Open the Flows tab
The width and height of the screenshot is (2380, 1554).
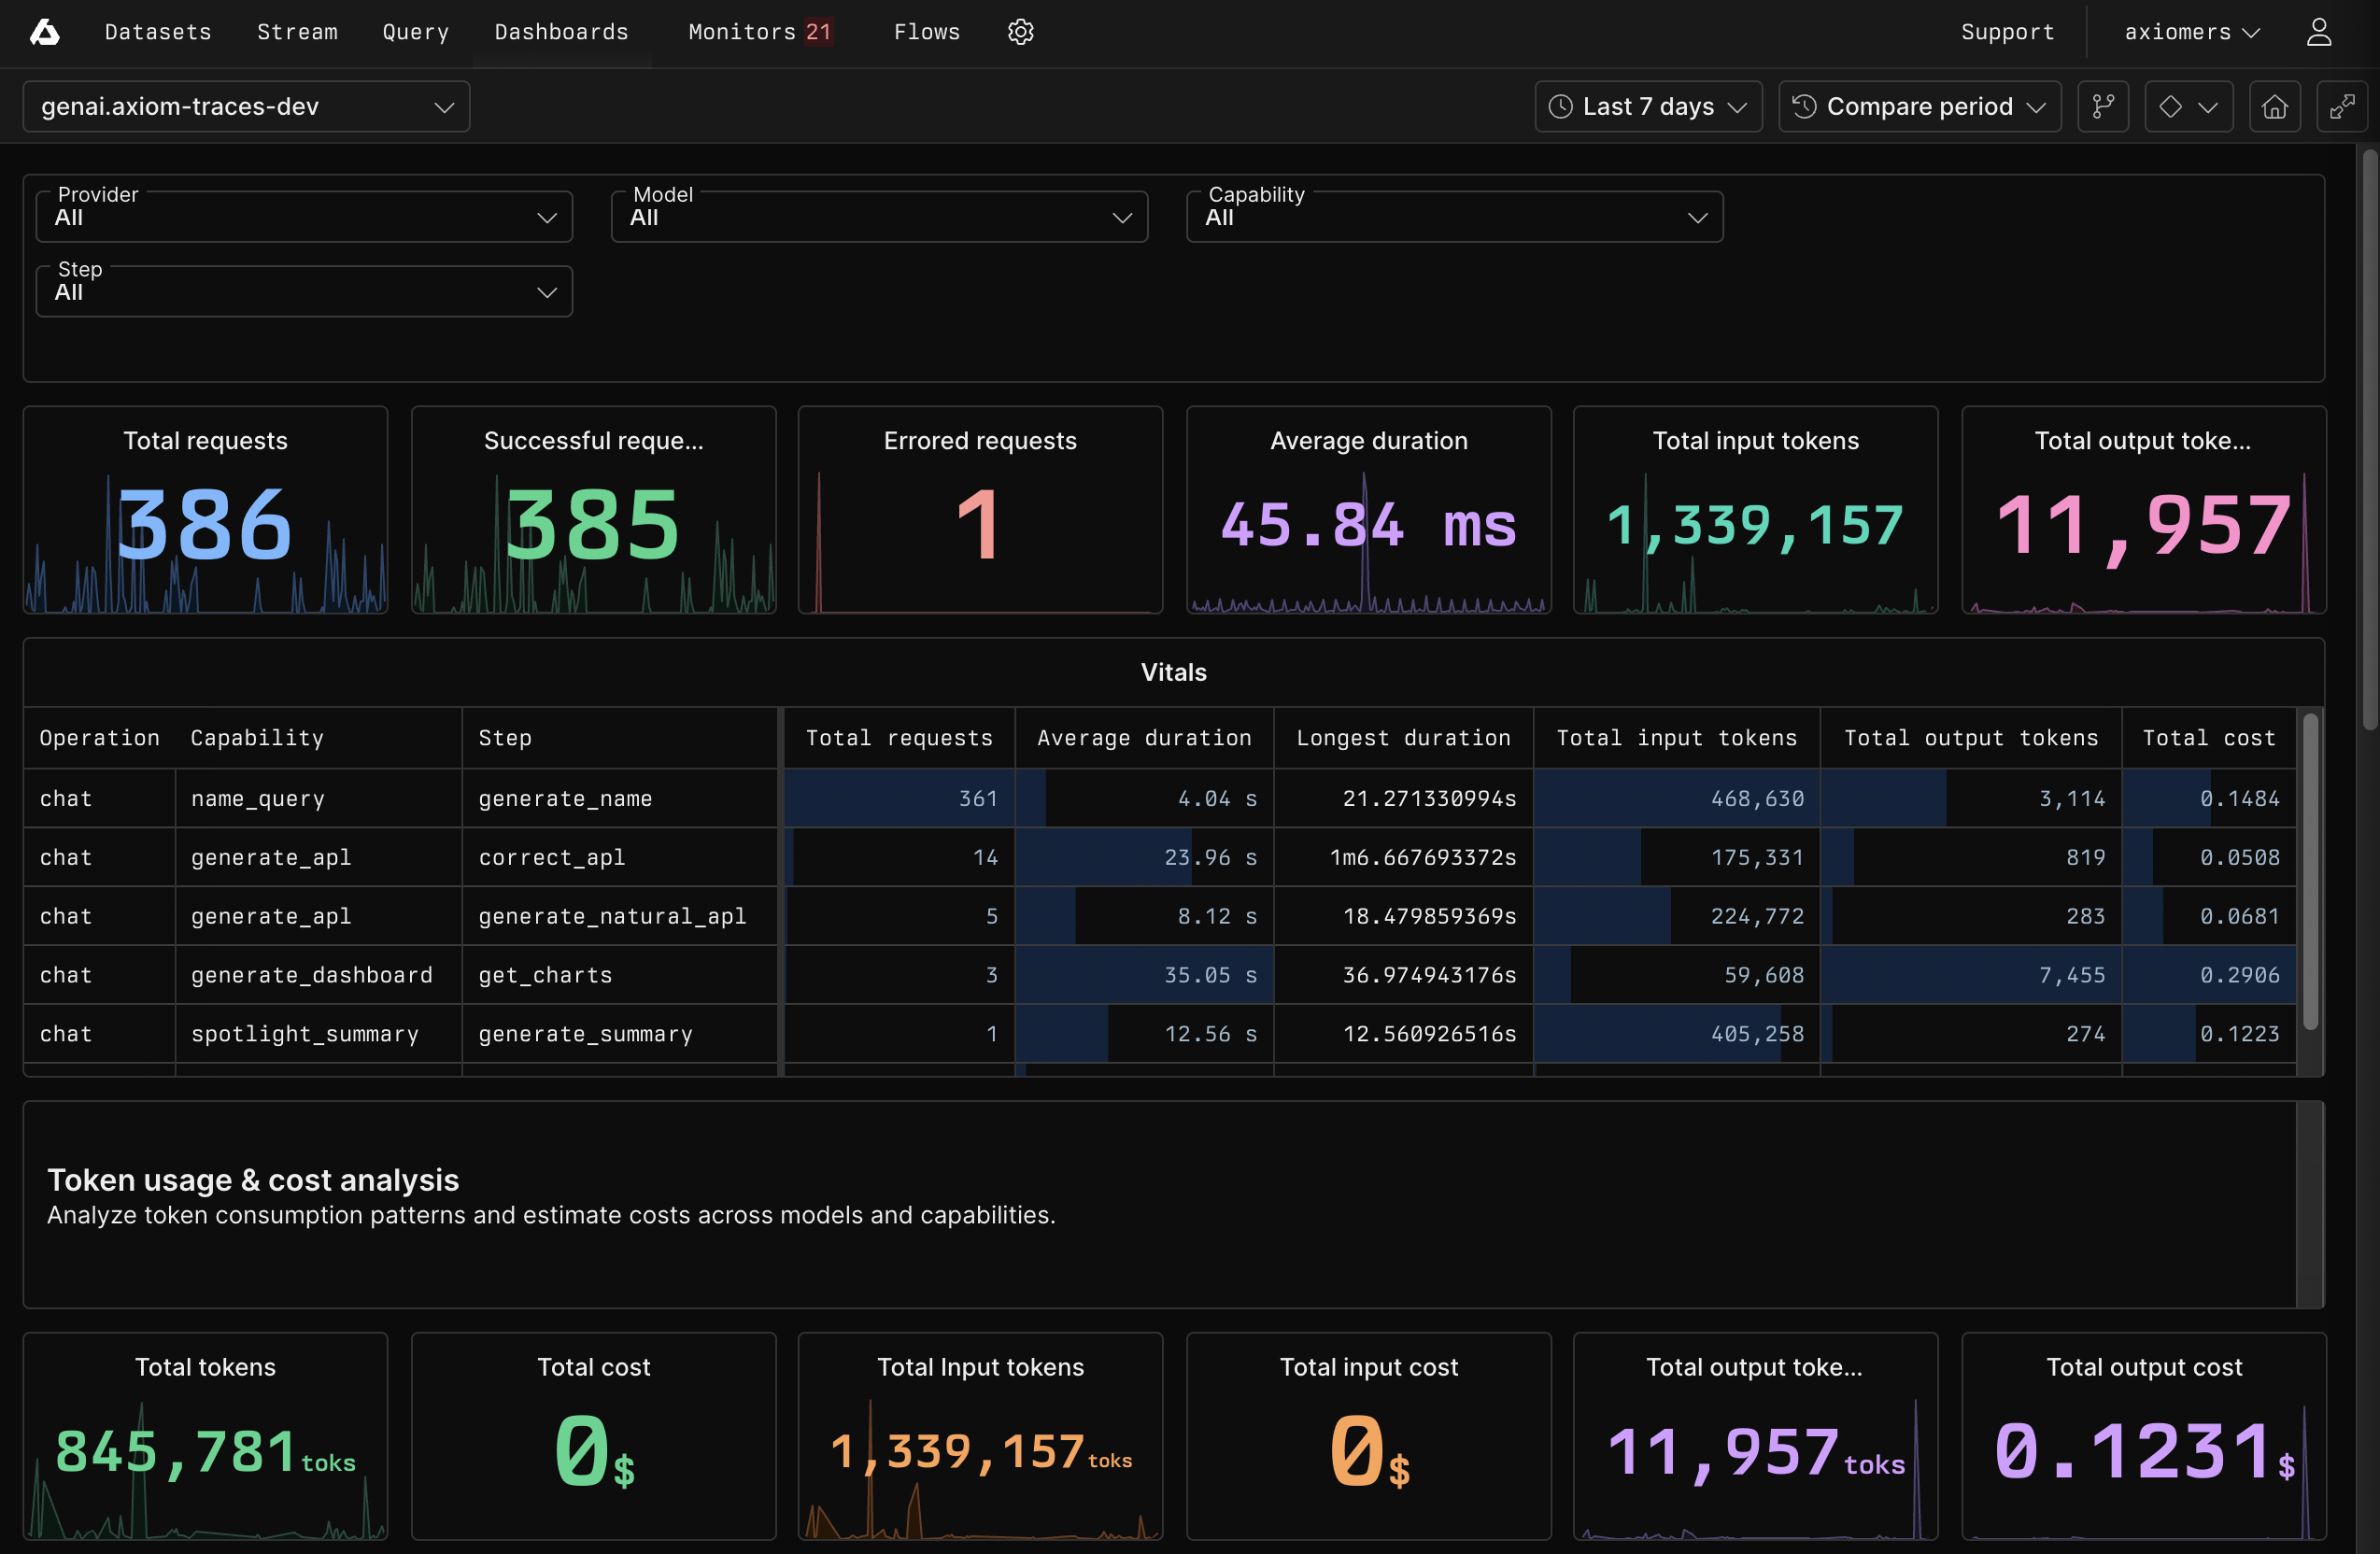click(x=926, y=32)
